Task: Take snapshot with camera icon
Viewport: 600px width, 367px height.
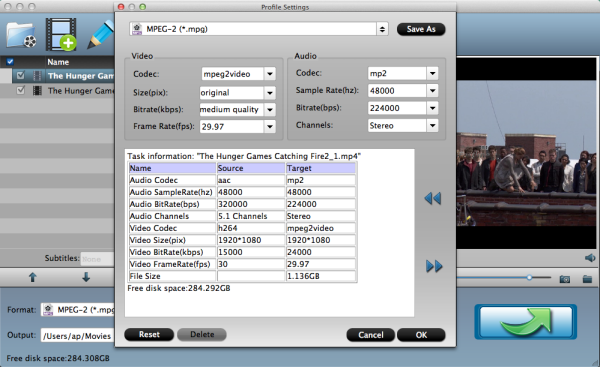Action: (x=565, y=279)
